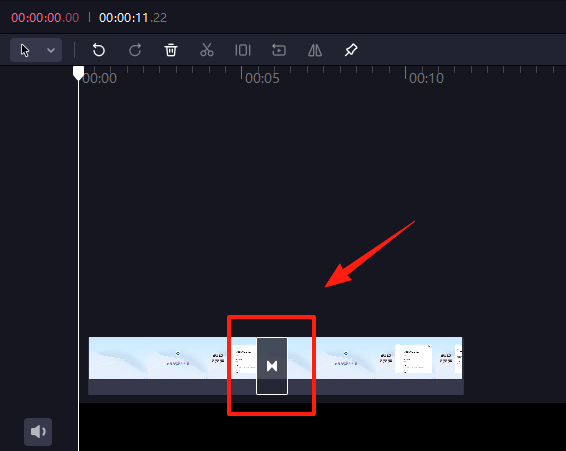
Task: Delete selected clip with trash icon
Action: (171, 50)
